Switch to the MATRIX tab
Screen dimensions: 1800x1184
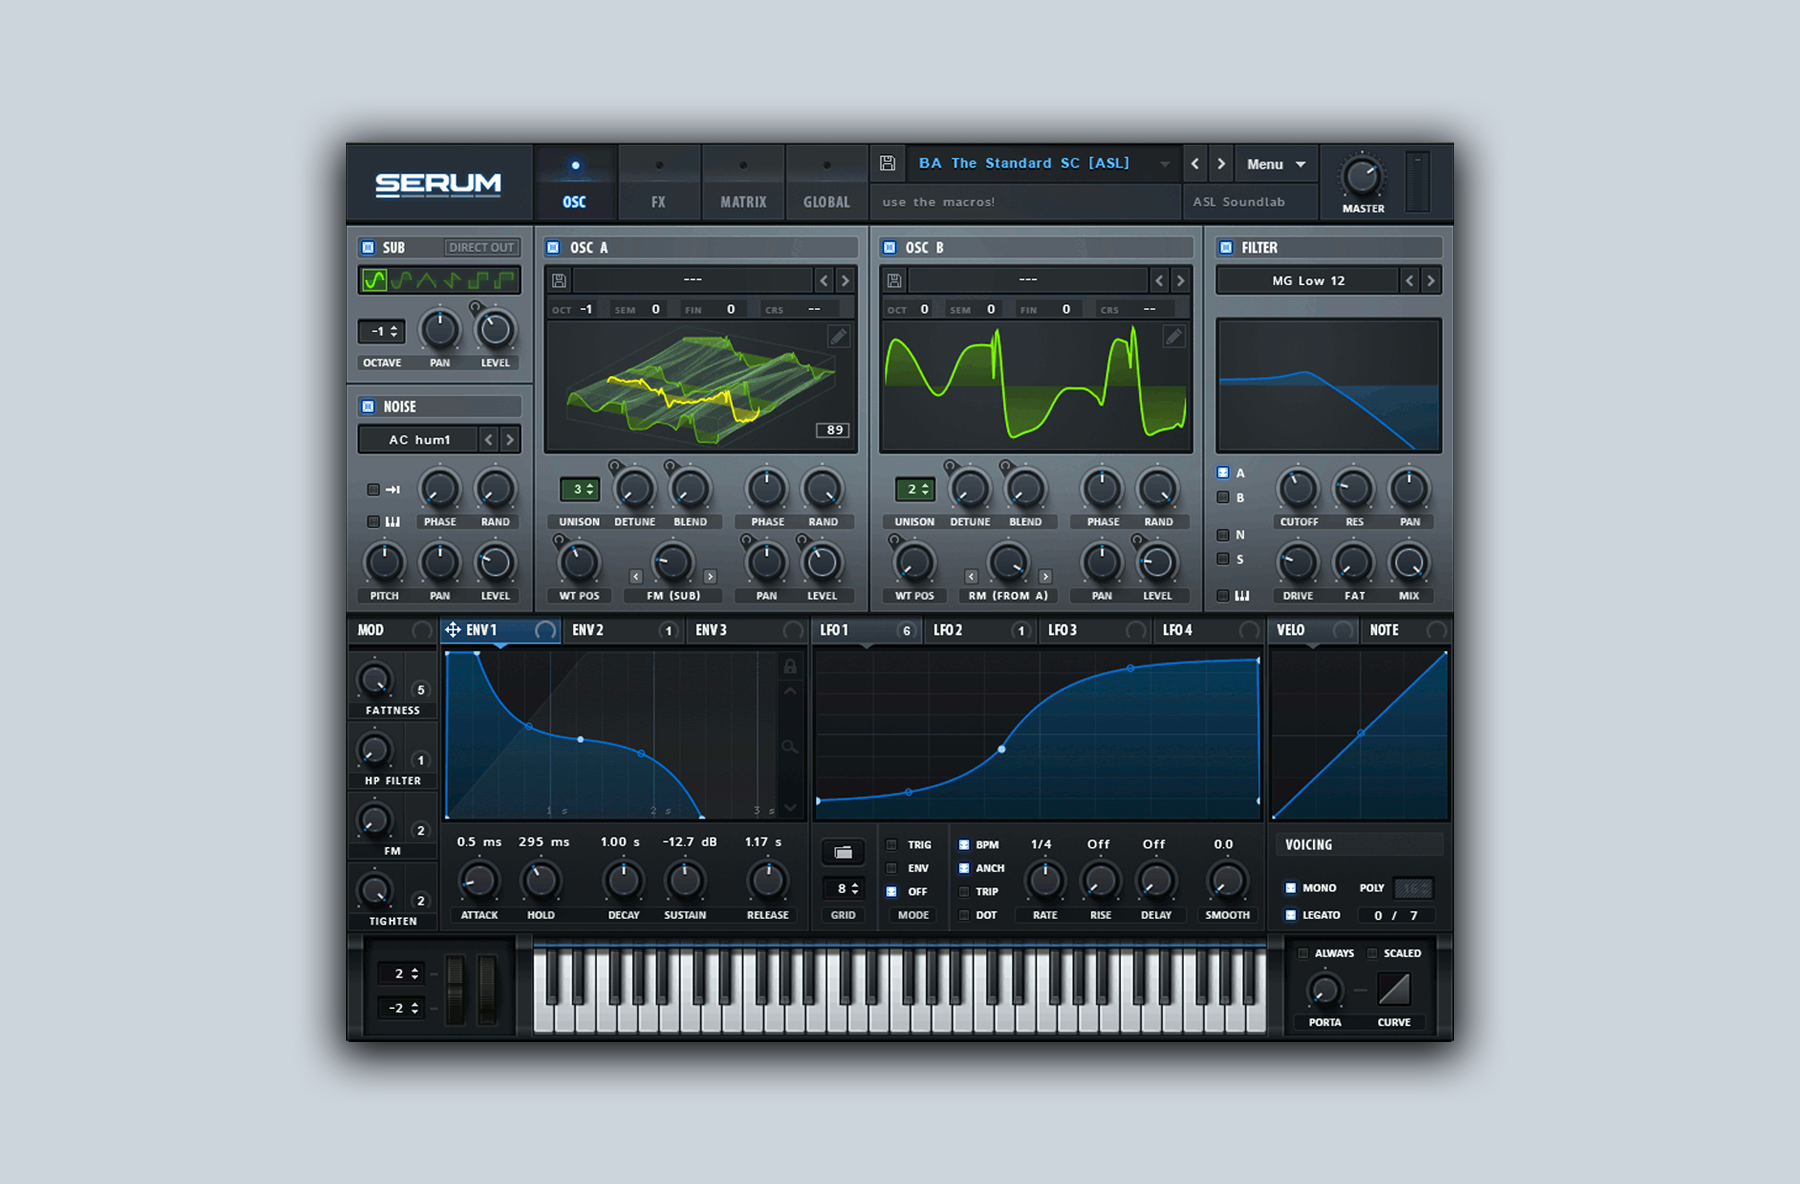tap(743, 183)
